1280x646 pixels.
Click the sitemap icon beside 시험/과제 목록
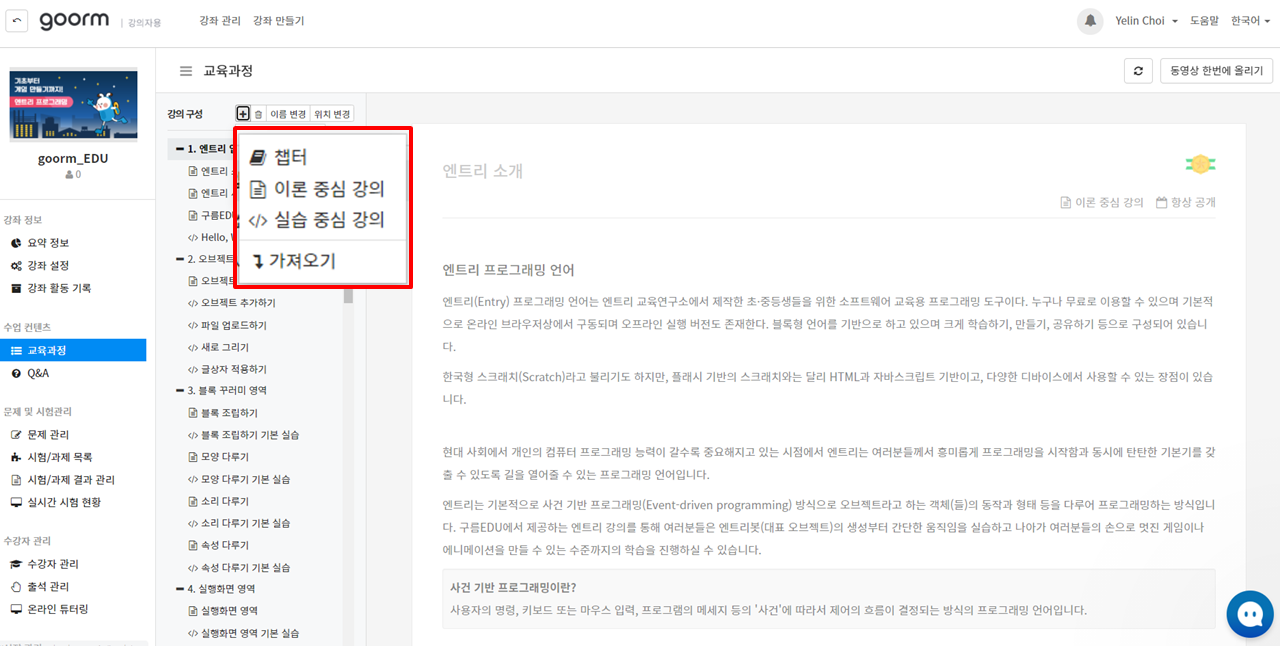[16, 457]
